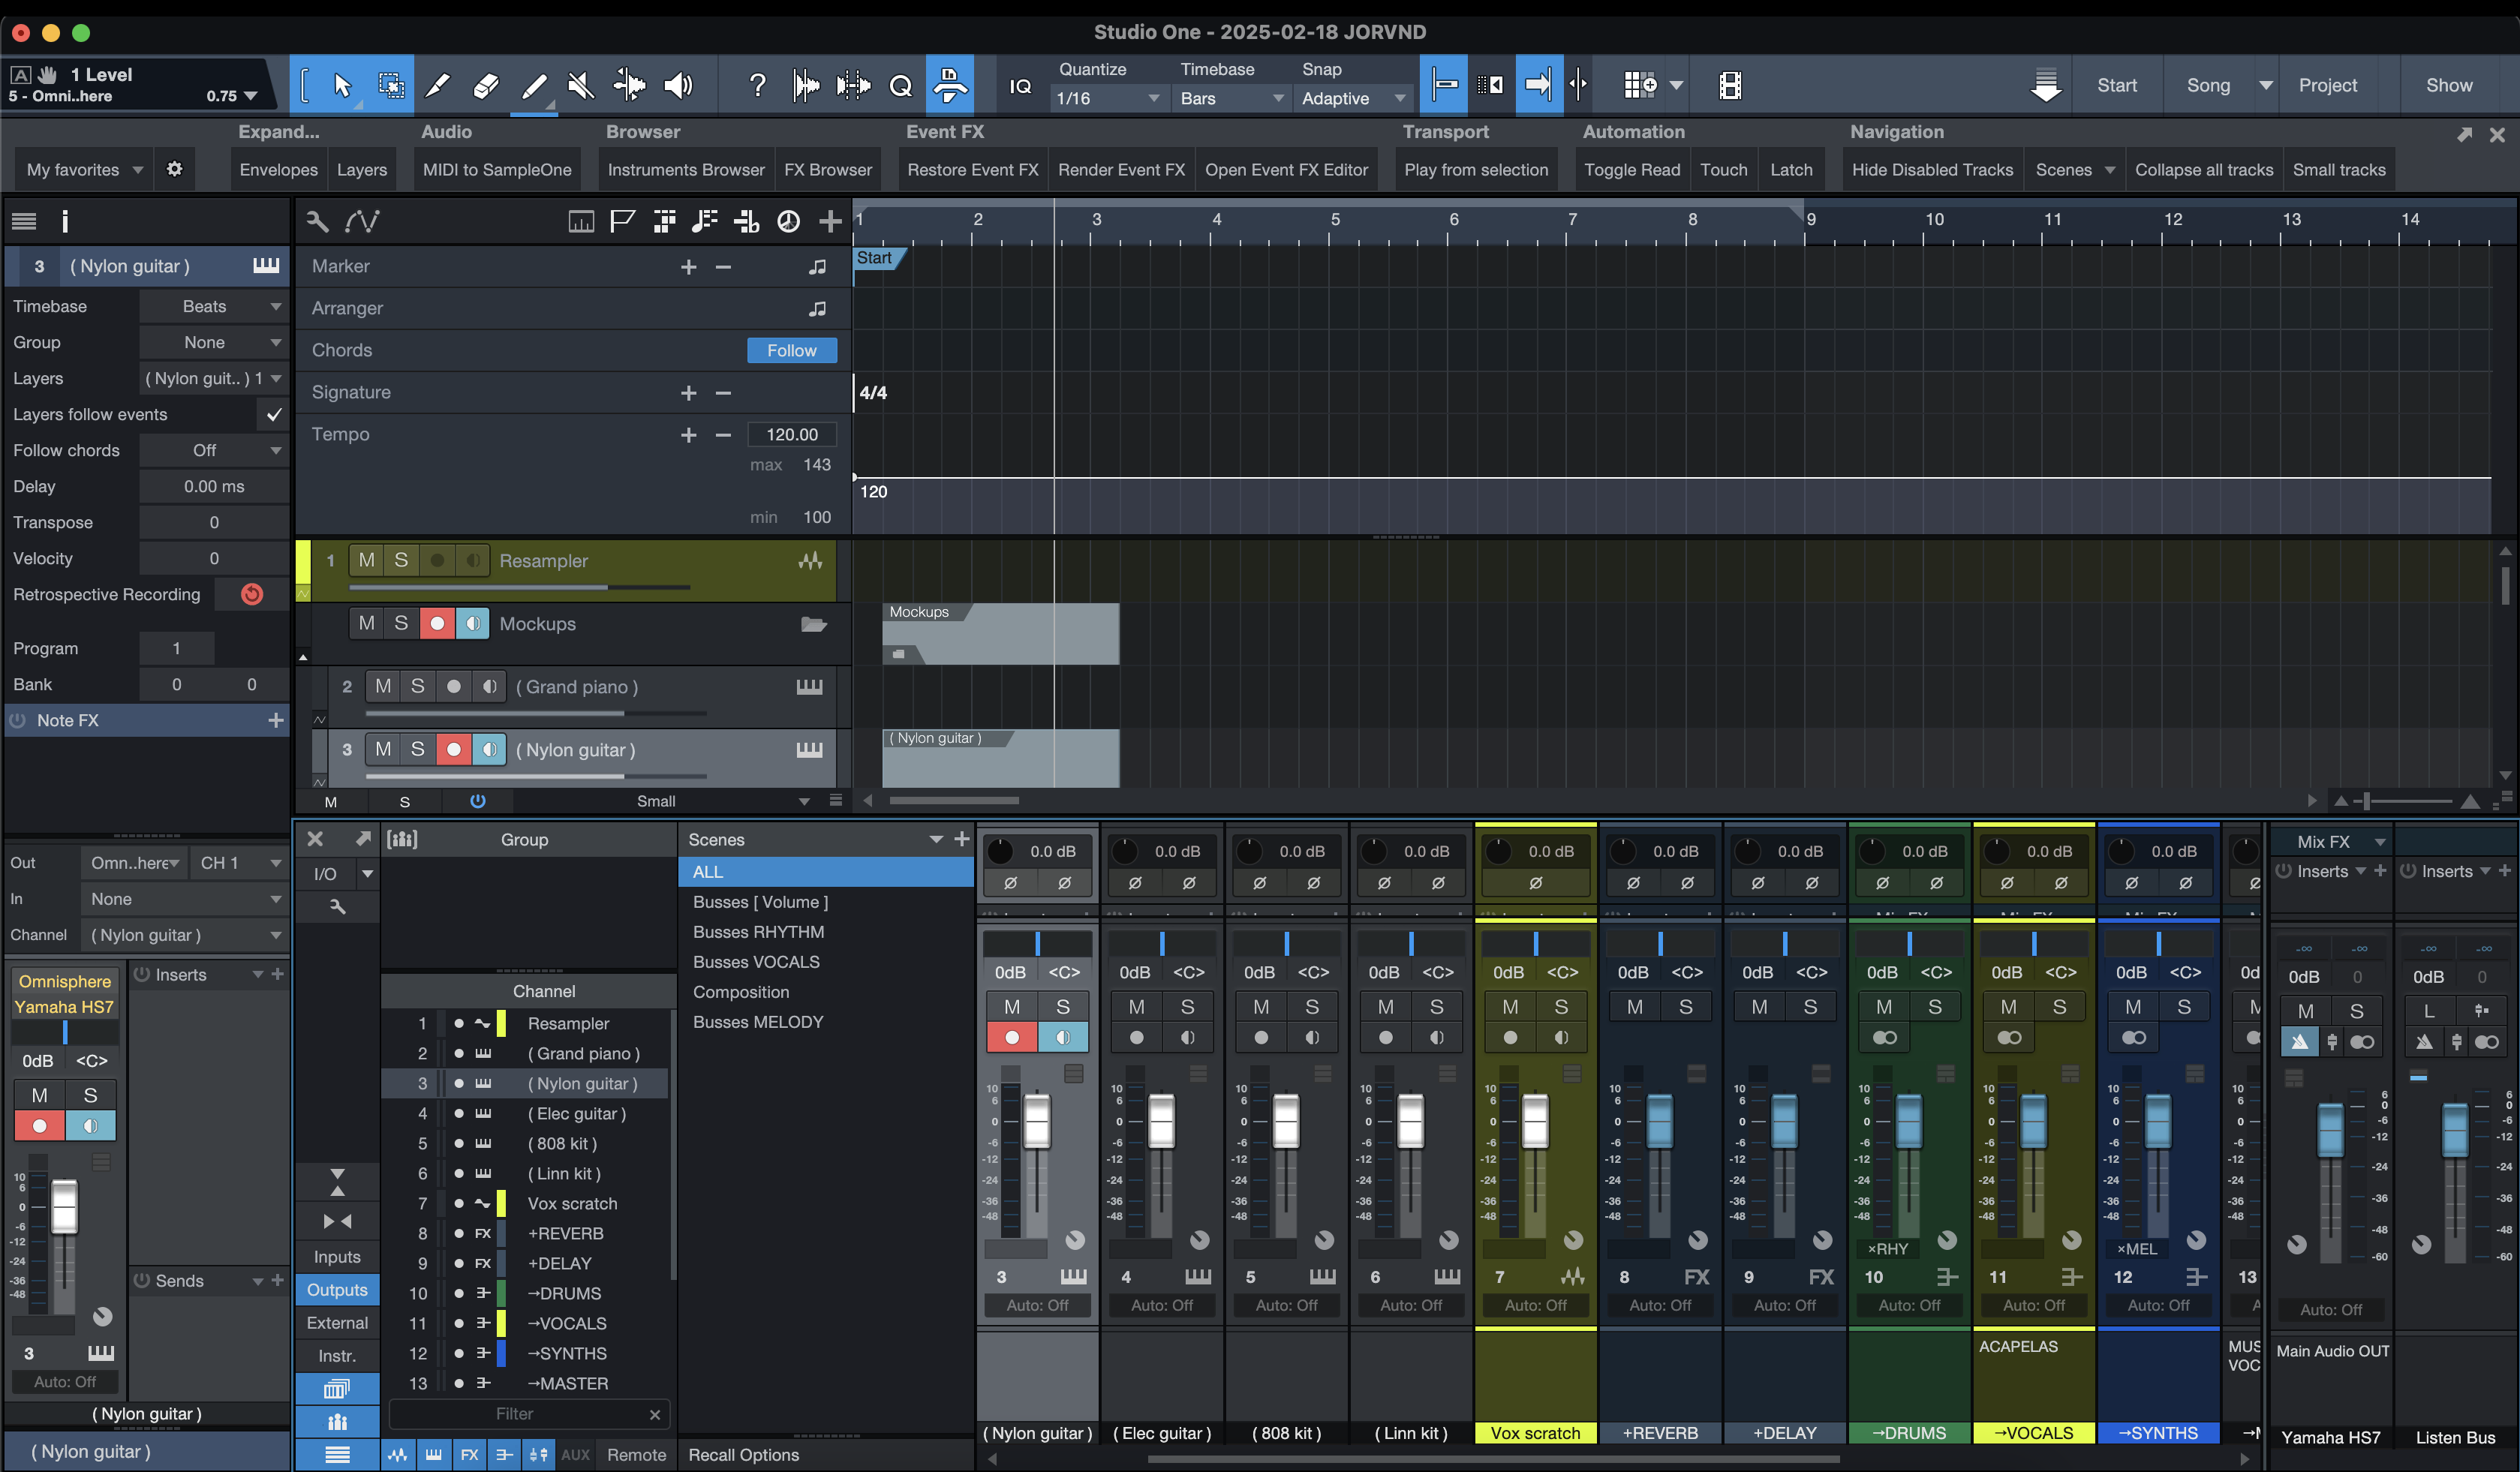Show automation curve icon in track header
The width and height of the screenshot is (2520, 1472).
(x=362, y=221)
